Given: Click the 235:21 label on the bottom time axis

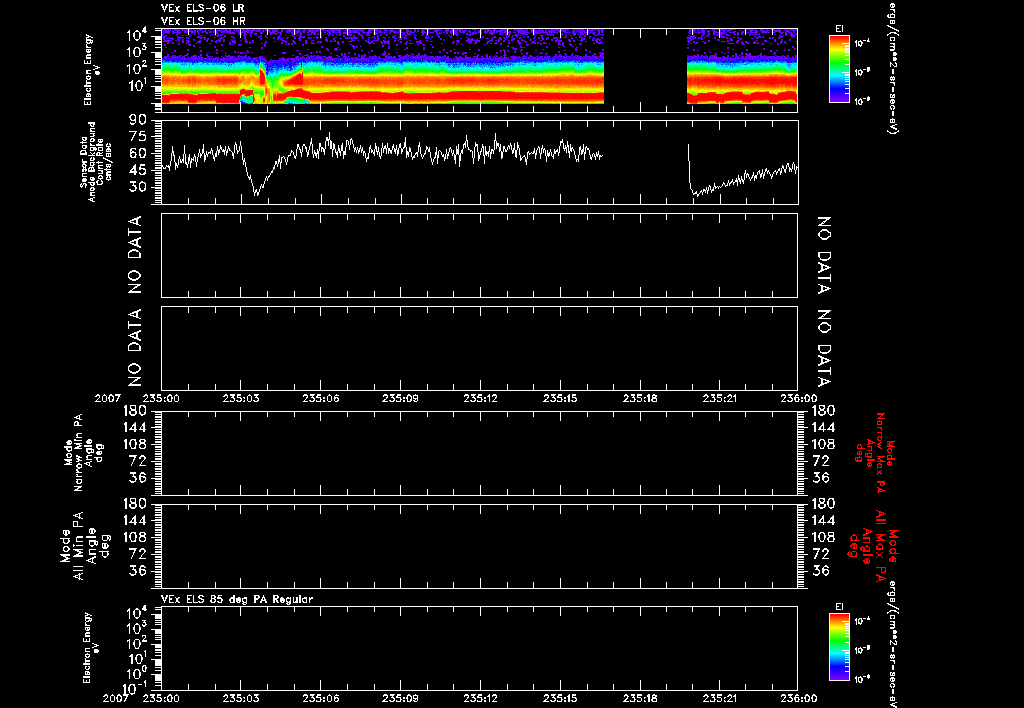Looking at the screenshot, I should (x=720, y=698).
